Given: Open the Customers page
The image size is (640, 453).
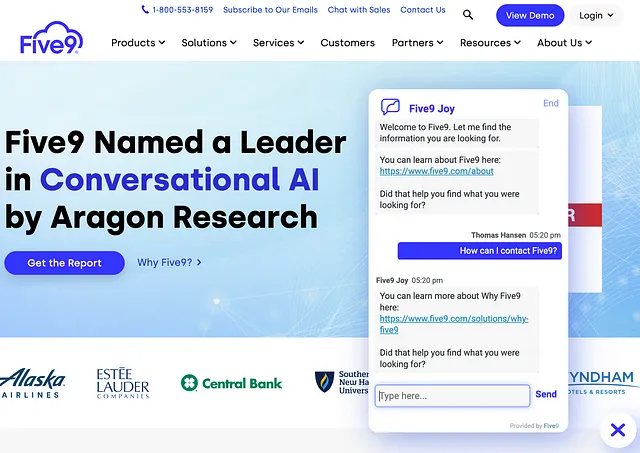Looking at the screenshot, I should 347,42.
